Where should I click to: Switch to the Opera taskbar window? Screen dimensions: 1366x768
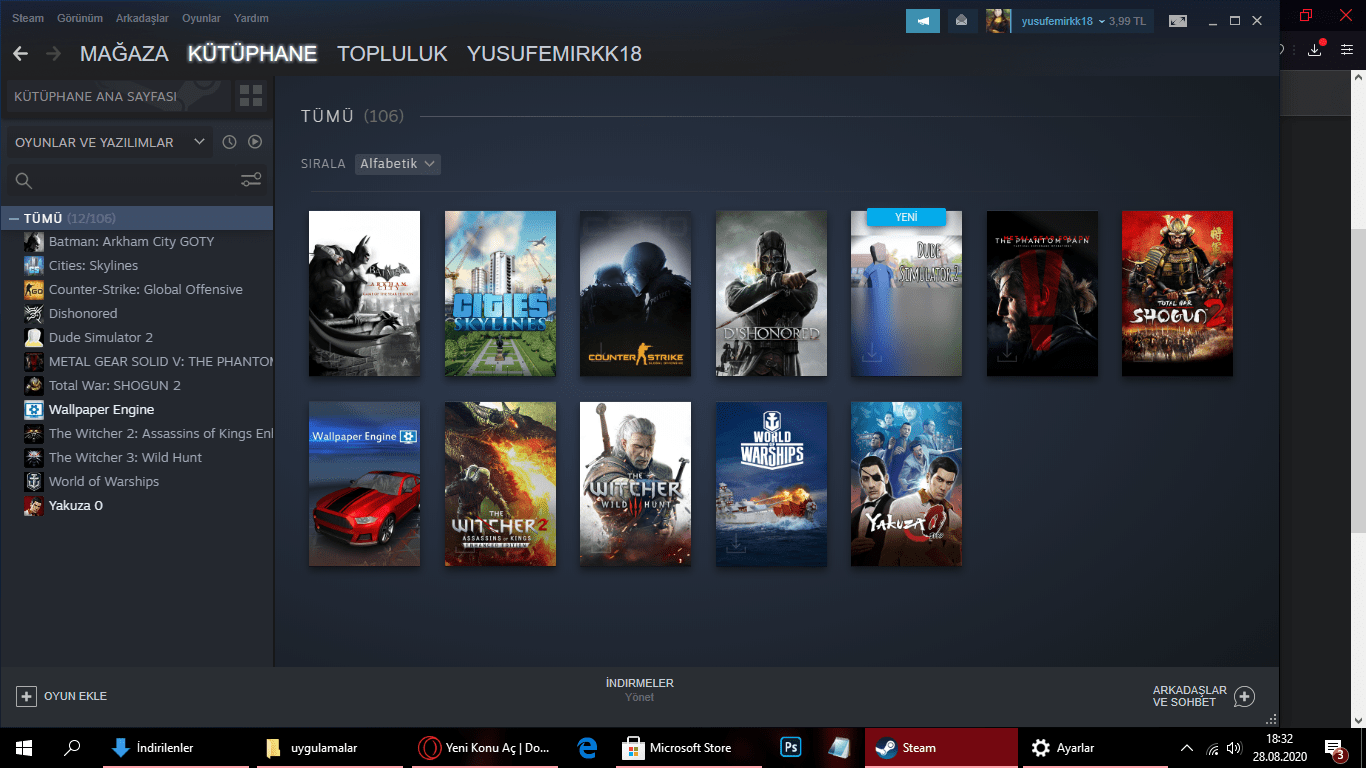(x=484, y=747)
